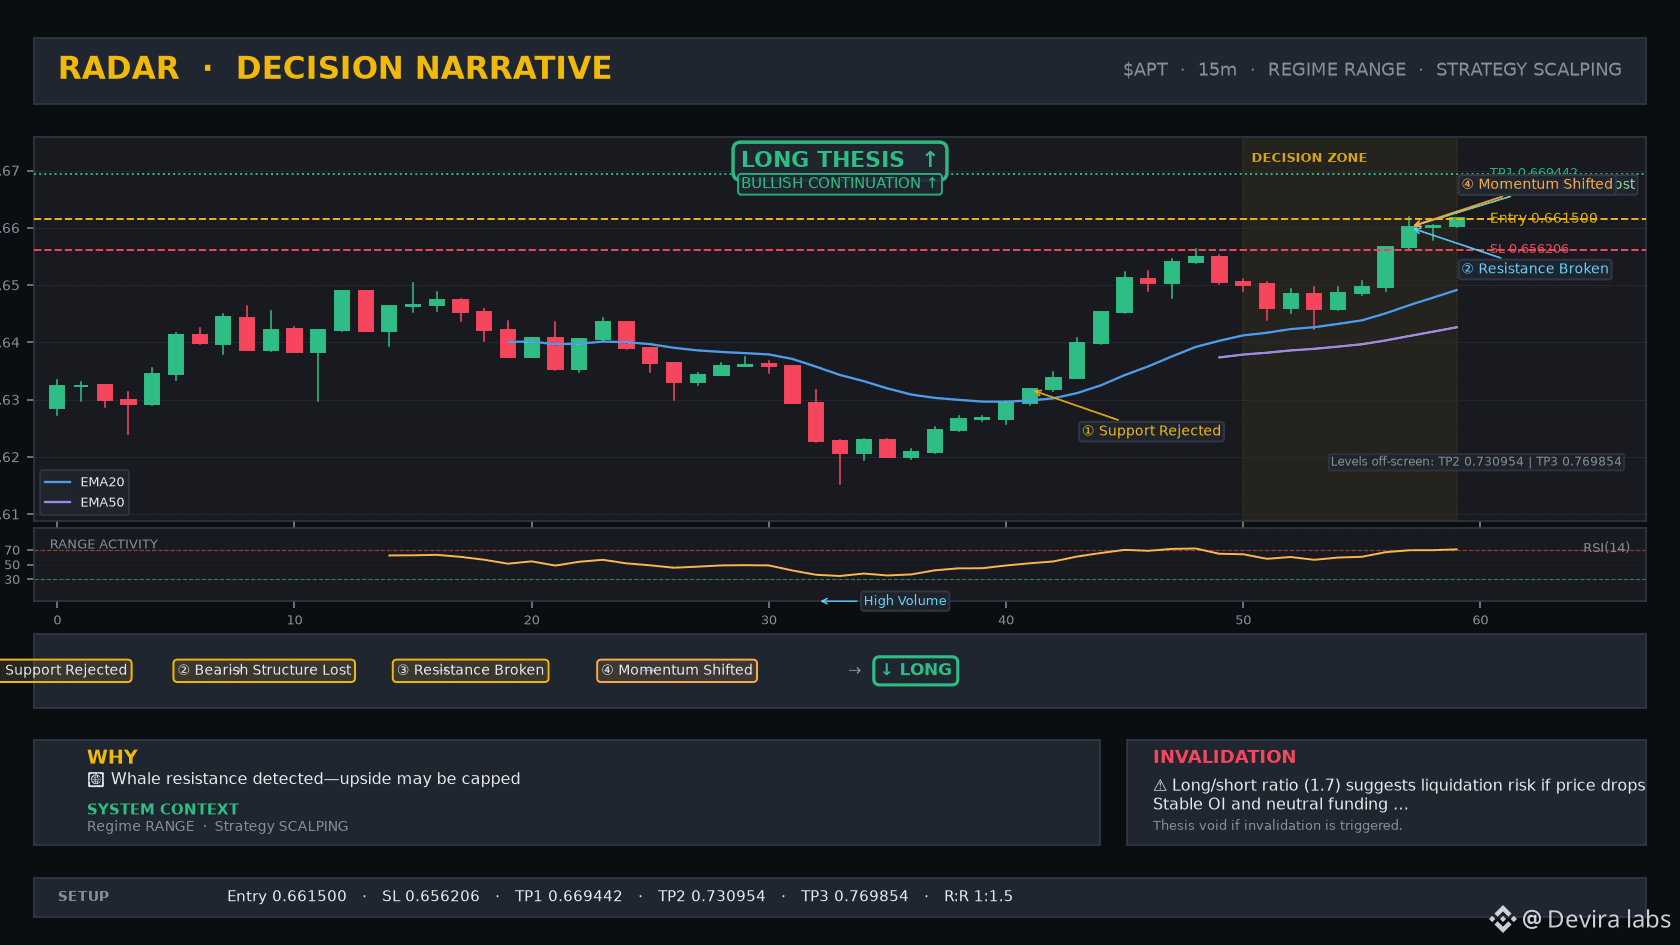The height and width of the screenshot is (945, 1680).
Task: Click the Resistance Broken annotation on the chart
Action: [x=1535, y=269]
